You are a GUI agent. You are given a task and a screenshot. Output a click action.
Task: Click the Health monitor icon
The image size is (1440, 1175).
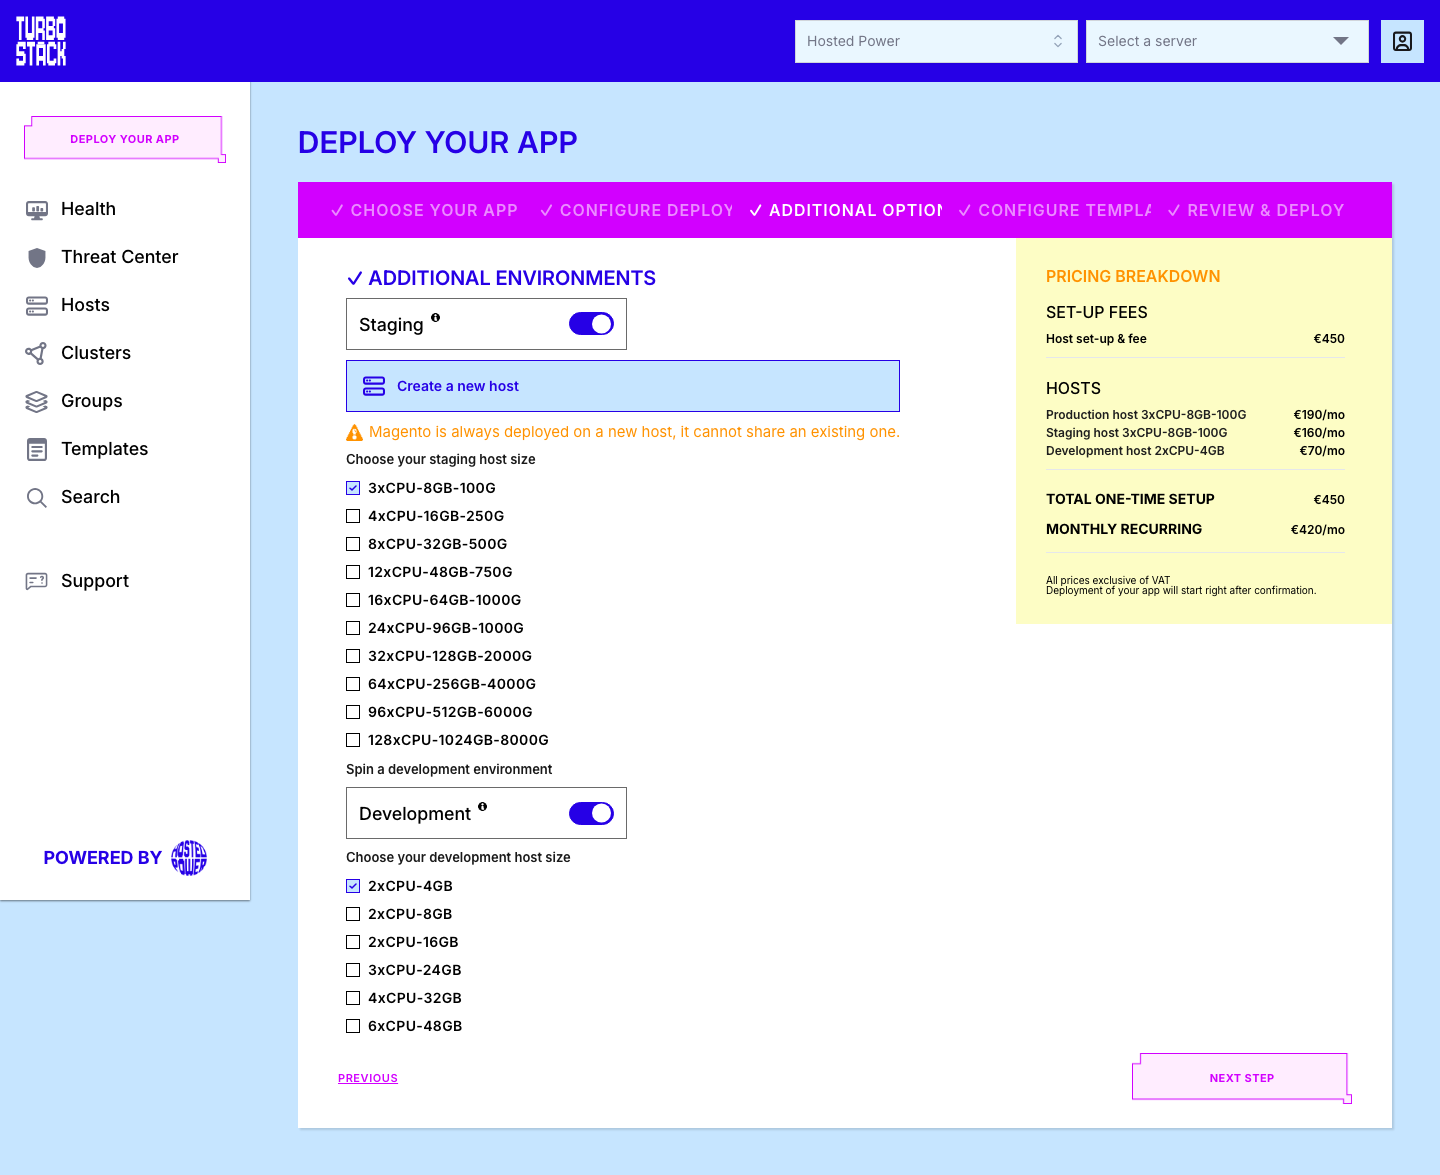point(37,210)
